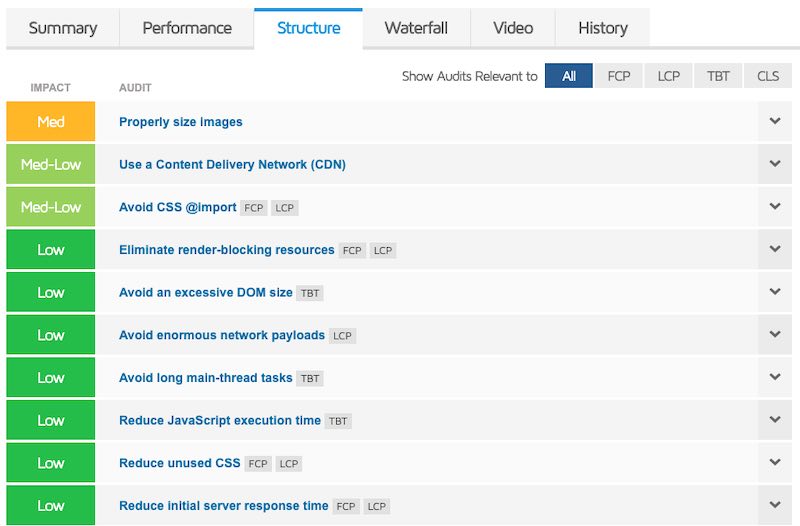800x526 pixels.
Task: Expand the Use a CDN audit chevron
Action: pyautogui.click(x=774, y=164)
